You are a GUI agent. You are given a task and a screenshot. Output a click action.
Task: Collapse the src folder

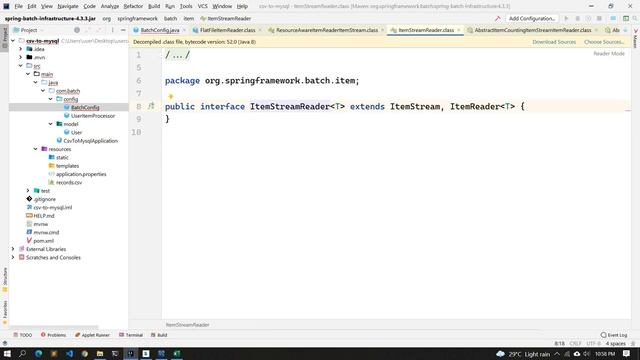pos(21,66)
